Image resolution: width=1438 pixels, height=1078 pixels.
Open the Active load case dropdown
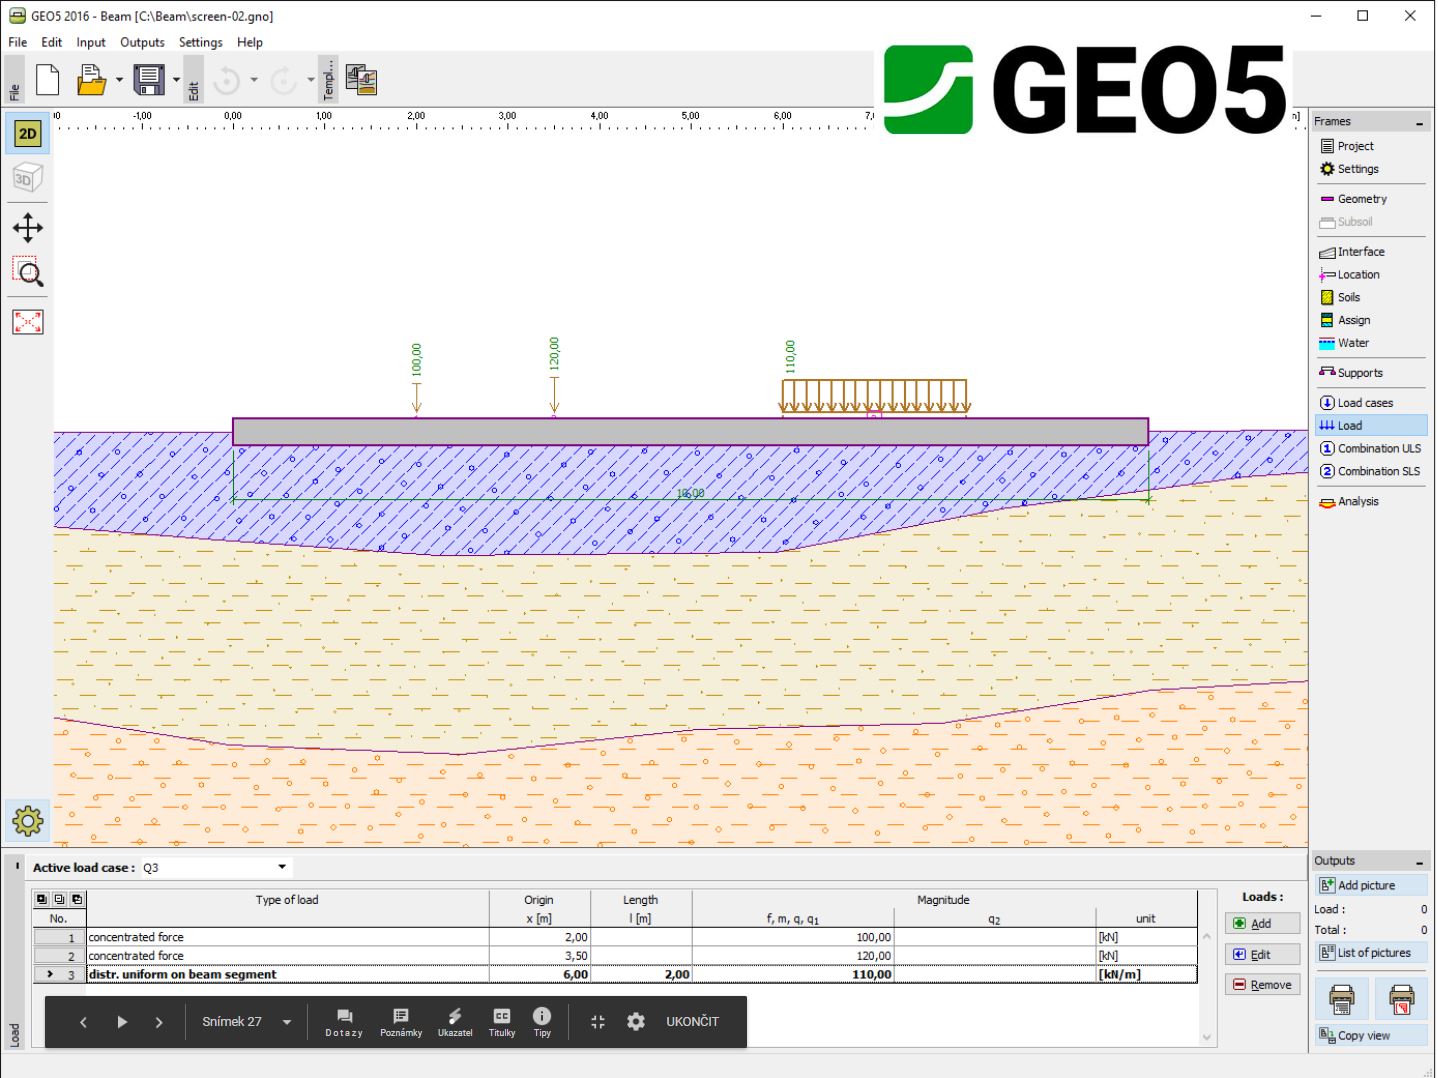(214, 868)
